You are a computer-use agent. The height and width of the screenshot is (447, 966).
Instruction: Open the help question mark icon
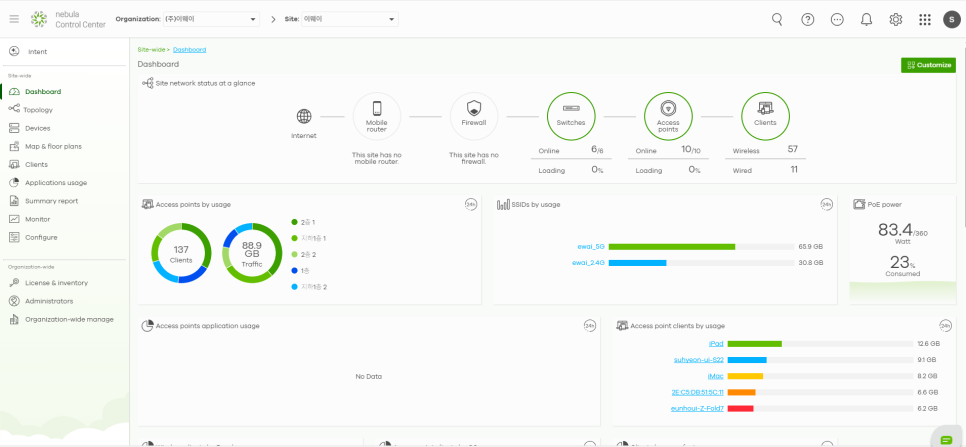coord(807,19)
